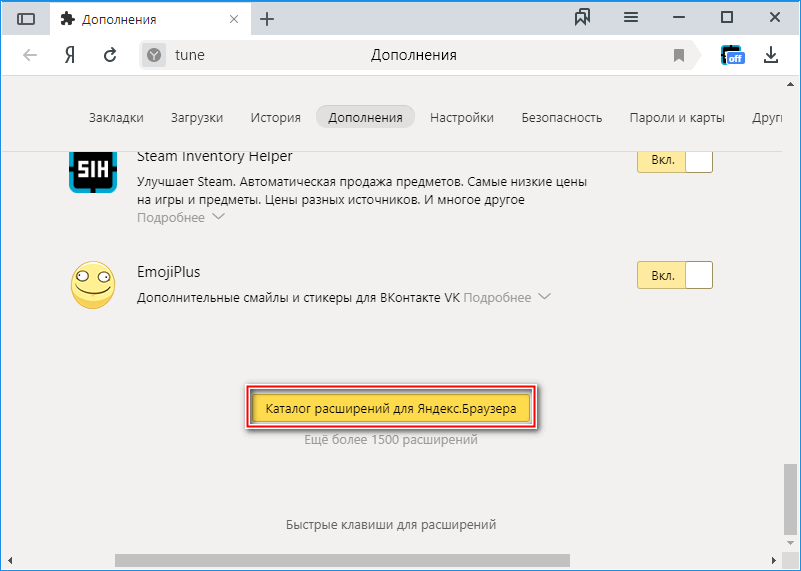Screen dimensions: 801x571
Task: Open the extension icon marked off
Action: tap(732, 55)
